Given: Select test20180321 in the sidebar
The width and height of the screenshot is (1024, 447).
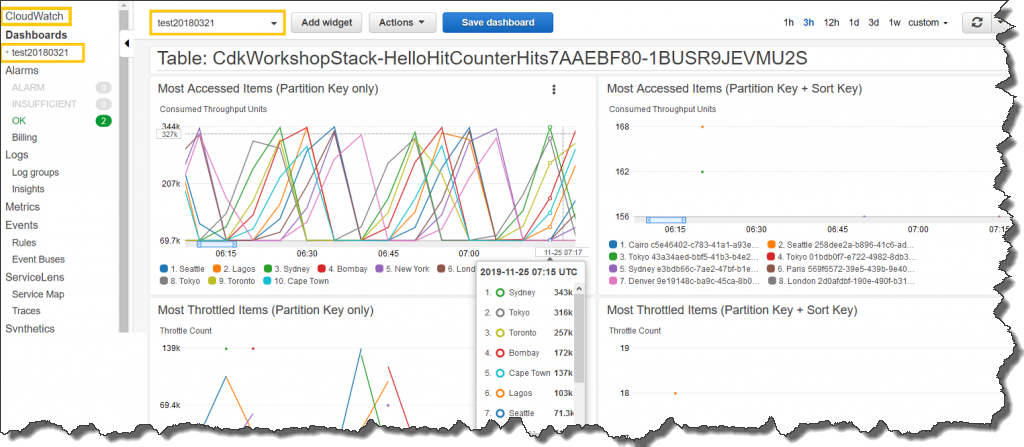Looking at the screenshot, I should (39, 52).
